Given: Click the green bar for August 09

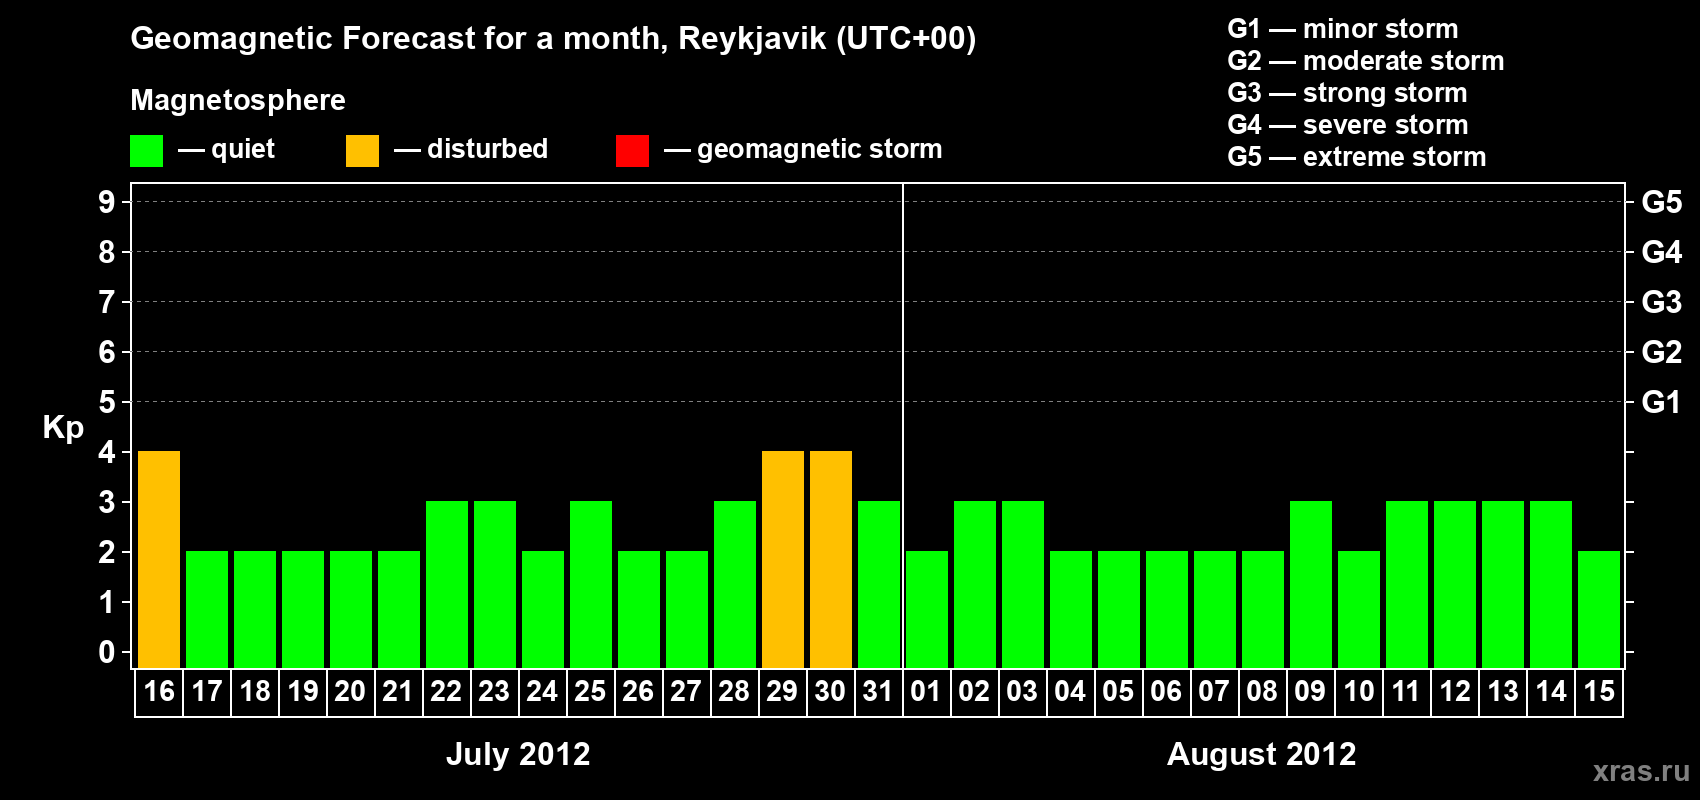Looking at the screenshot, I should coord(1311,584).
